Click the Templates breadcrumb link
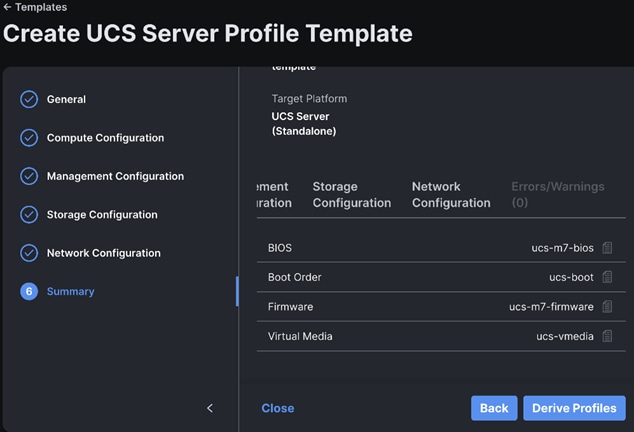 (41, 7)
